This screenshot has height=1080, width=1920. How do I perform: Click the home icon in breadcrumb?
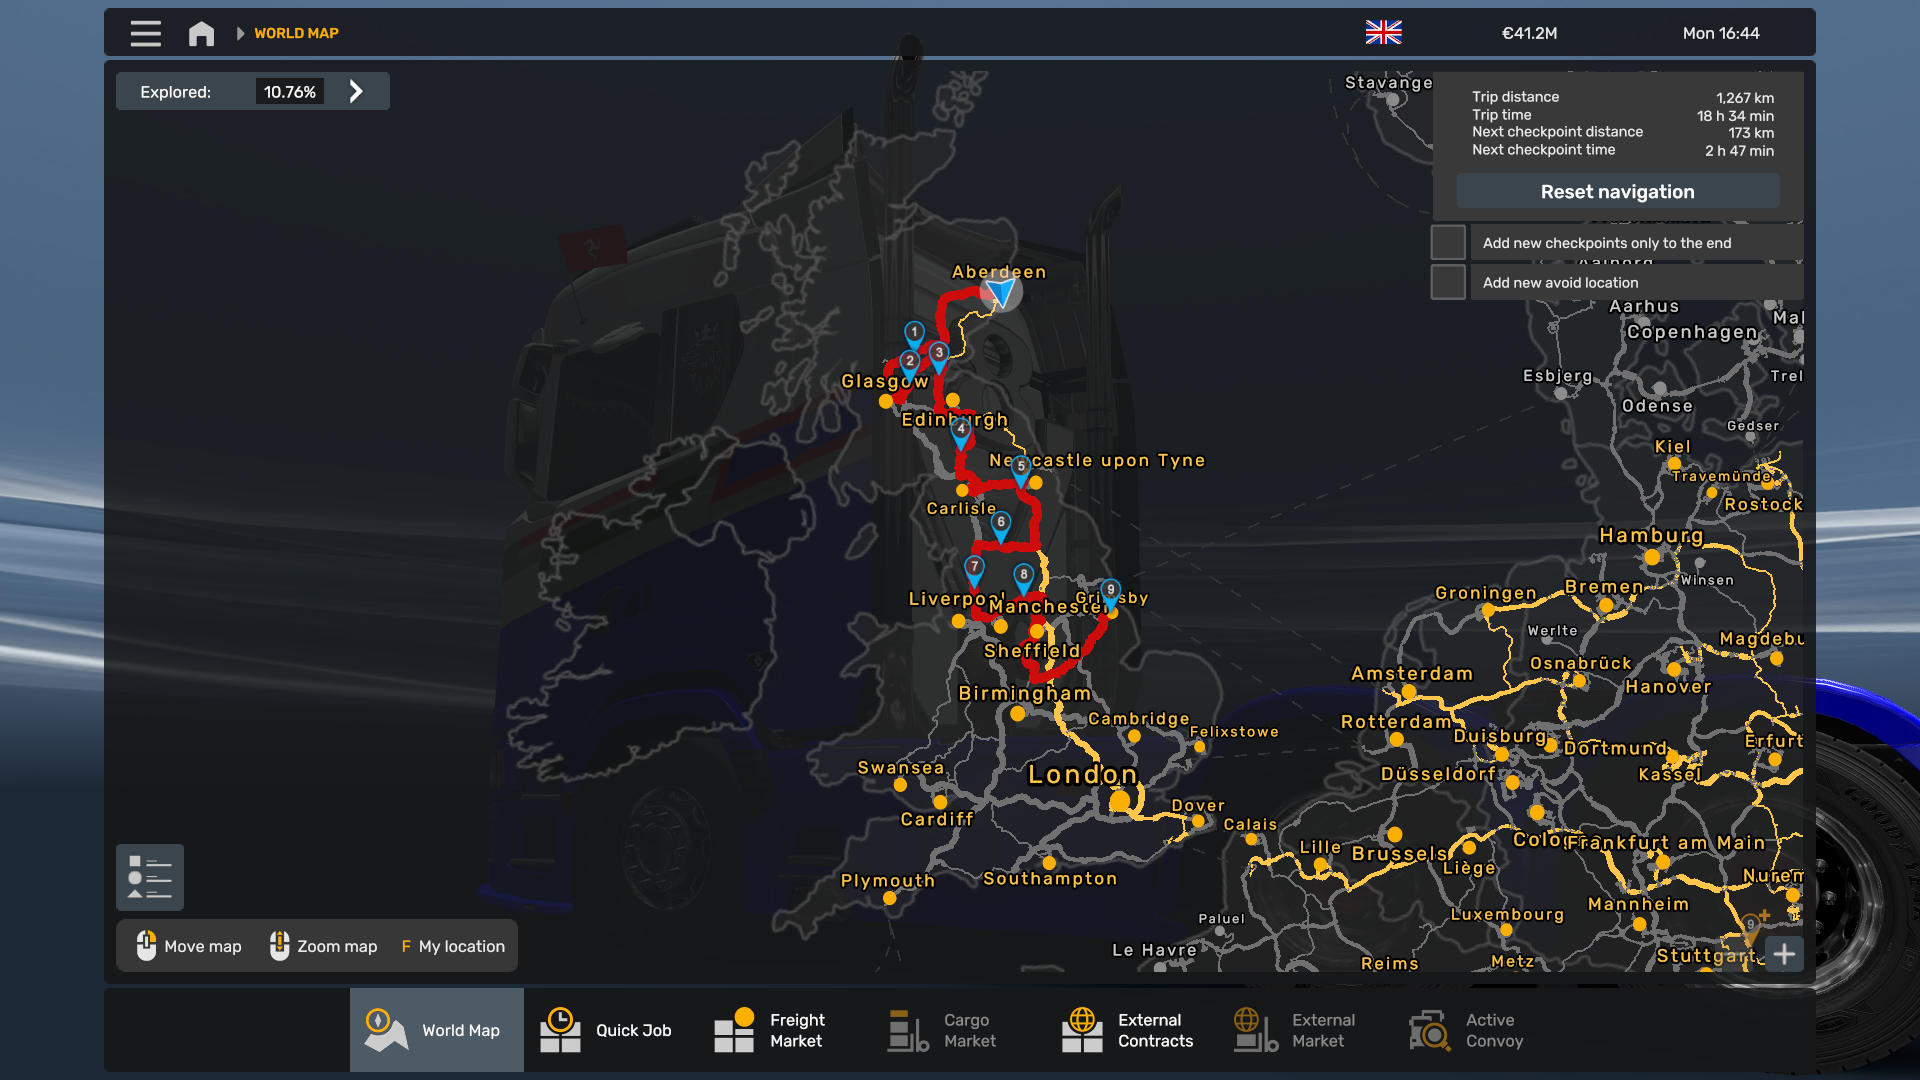[201, 33]
